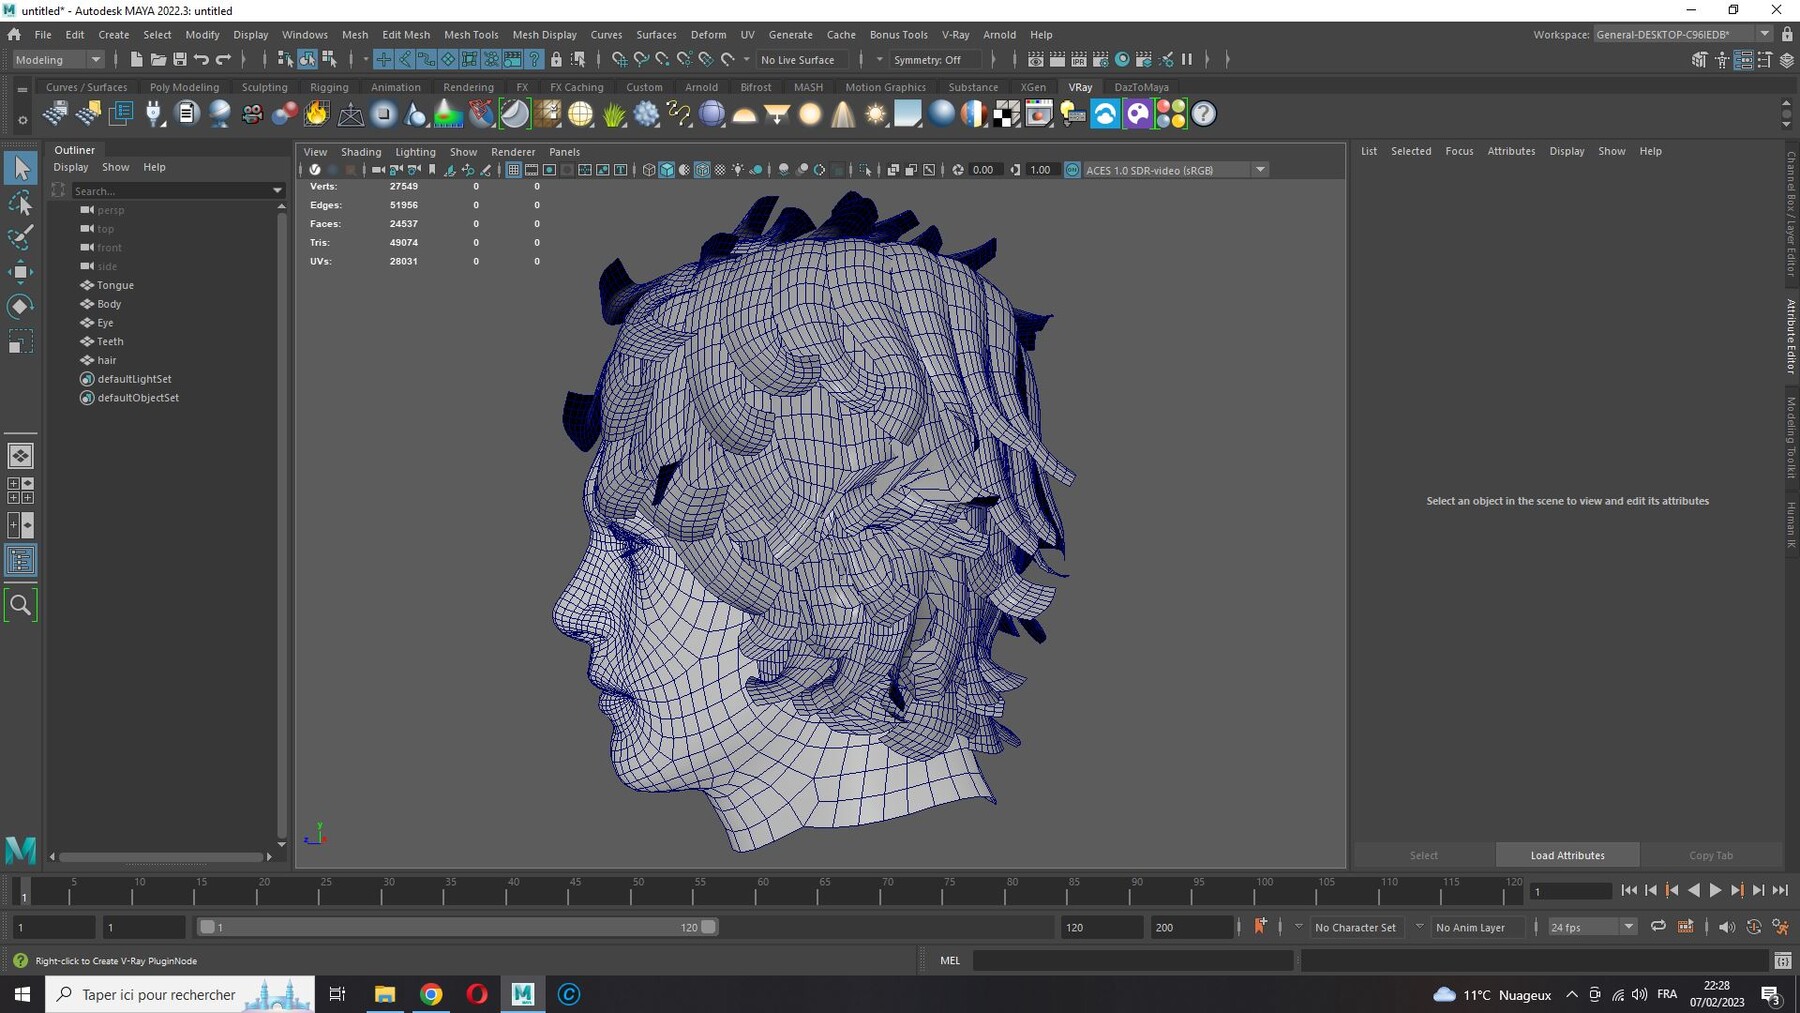Click the Load Attributes button
The width and height of the screenshot is (1800, 1013).
click(1567, 855)
